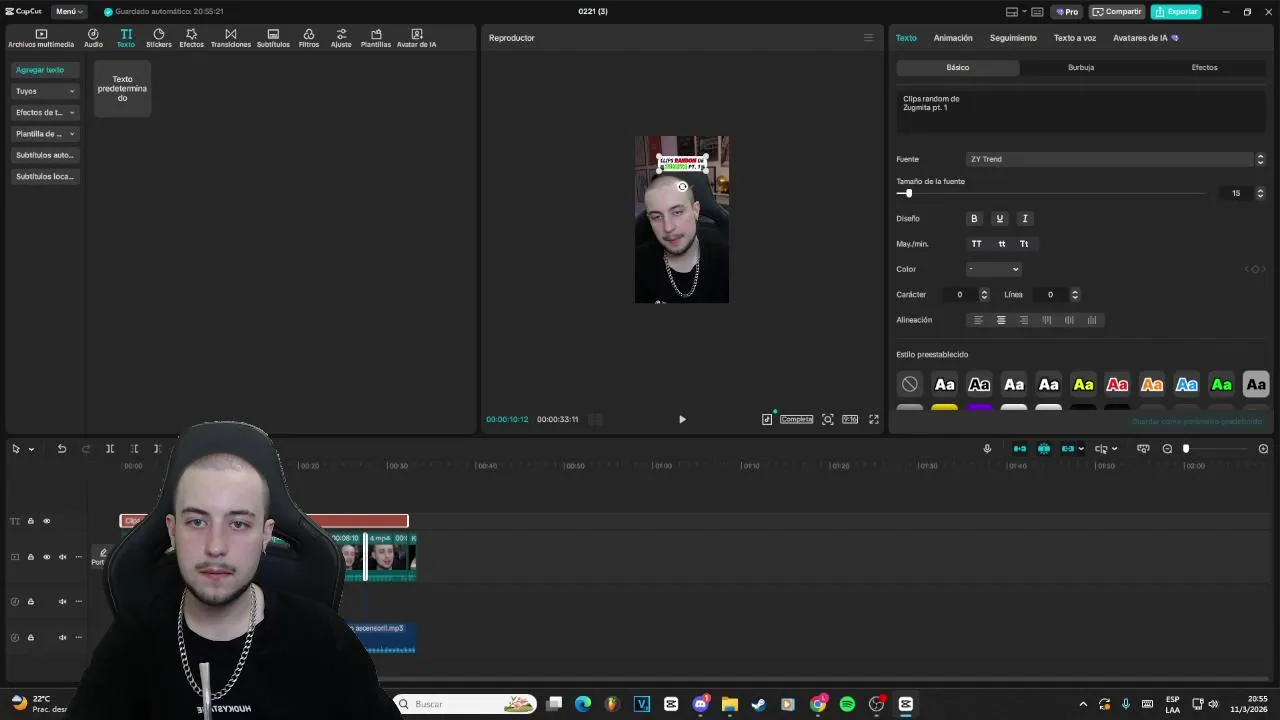Click the Exportar button
1280x720 pixels.
pos(1176,12)
